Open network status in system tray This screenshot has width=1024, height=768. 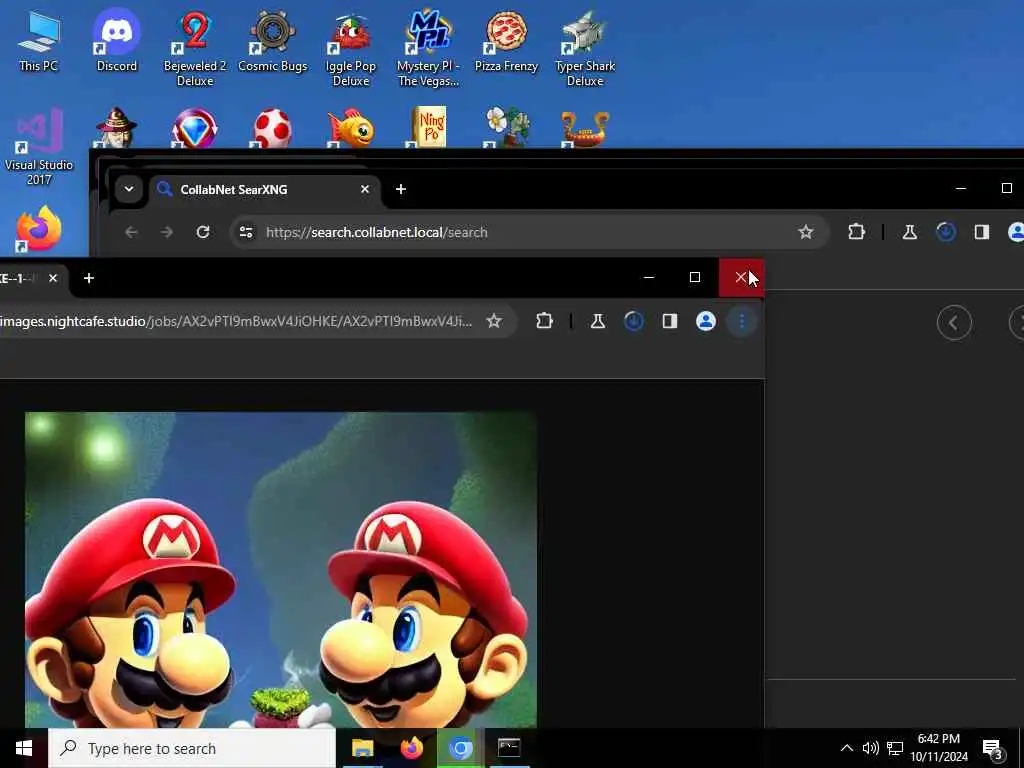tap(895, 748)
